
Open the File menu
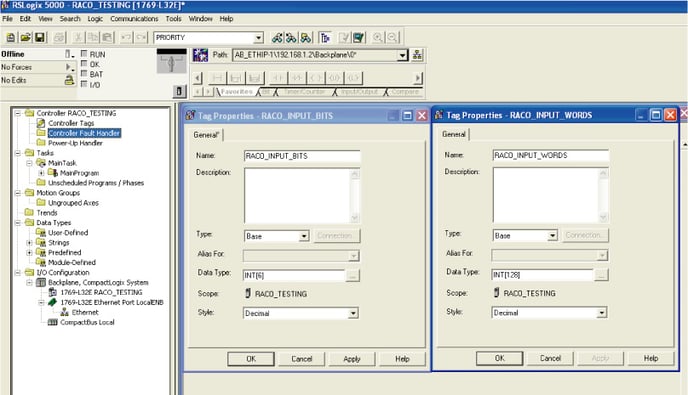[7, 19]
